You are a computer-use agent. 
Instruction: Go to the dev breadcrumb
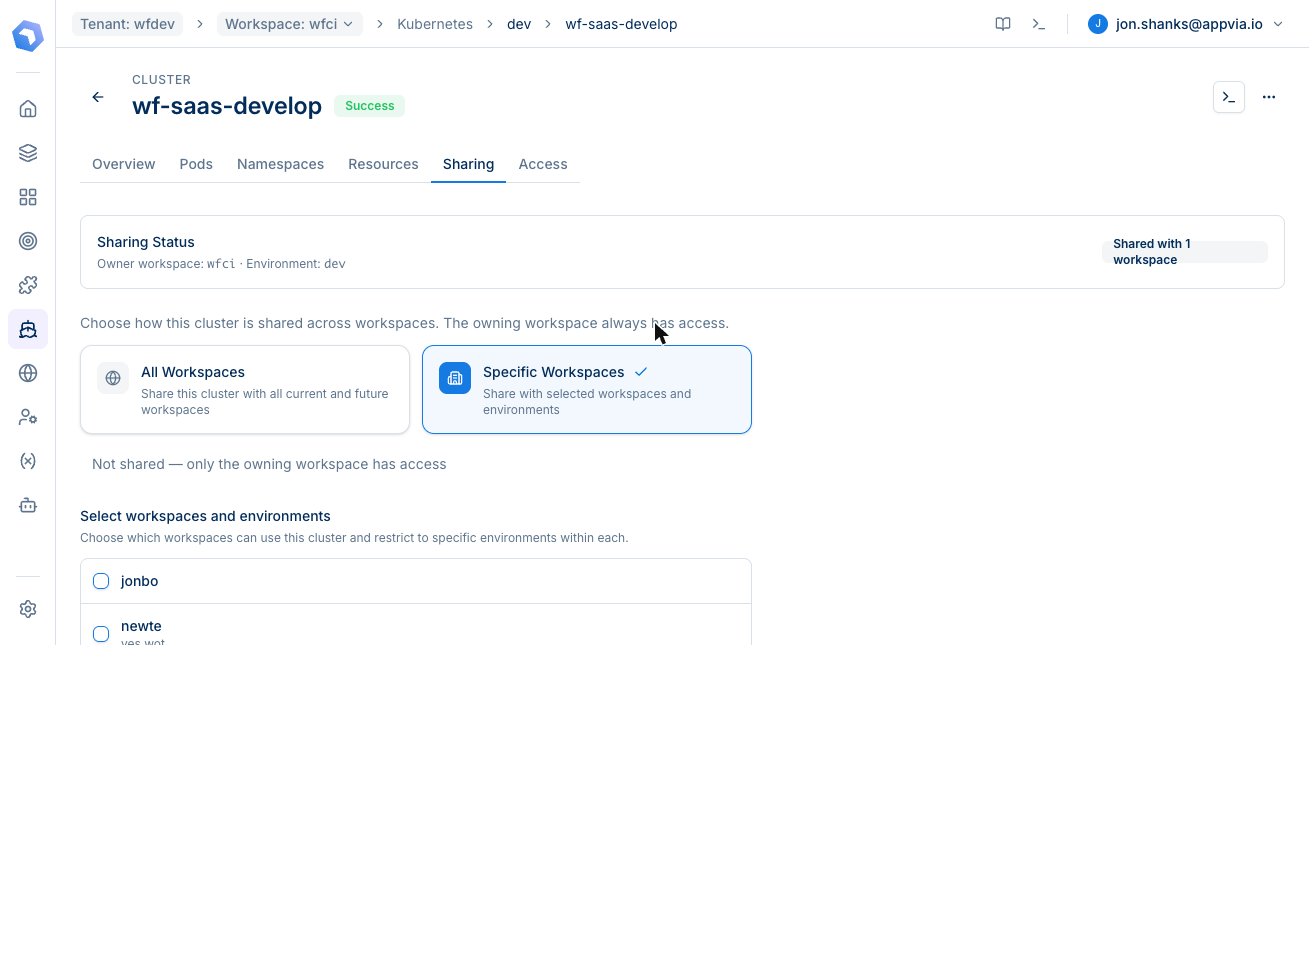(519, 24)
